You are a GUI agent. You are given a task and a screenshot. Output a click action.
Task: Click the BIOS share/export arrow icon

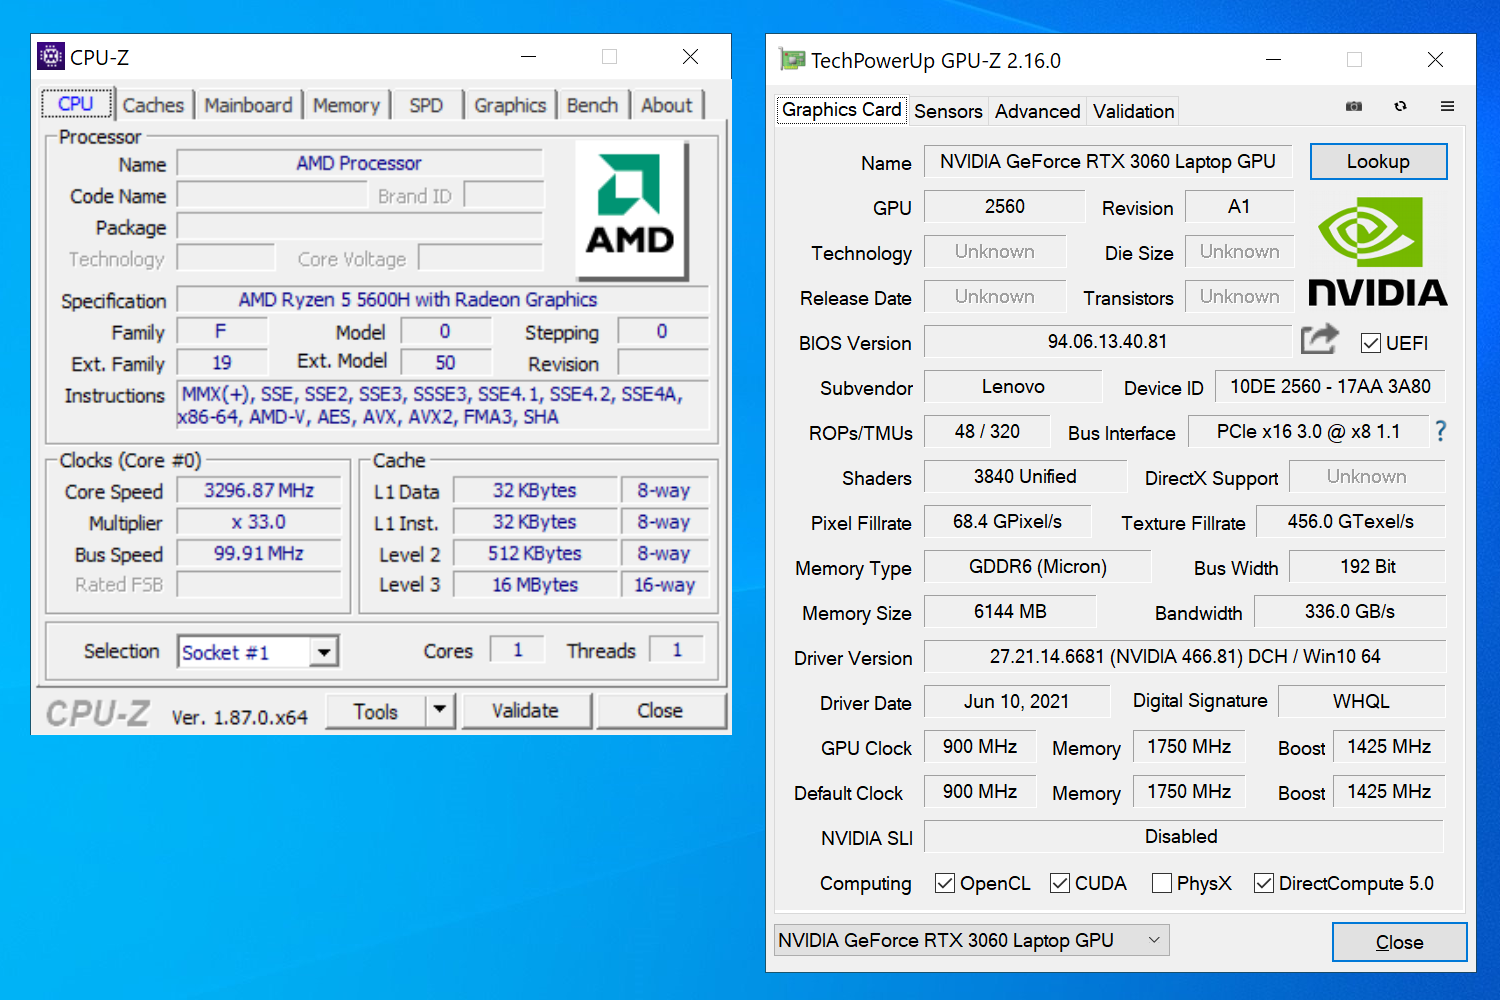click(x=1319, y=340)
